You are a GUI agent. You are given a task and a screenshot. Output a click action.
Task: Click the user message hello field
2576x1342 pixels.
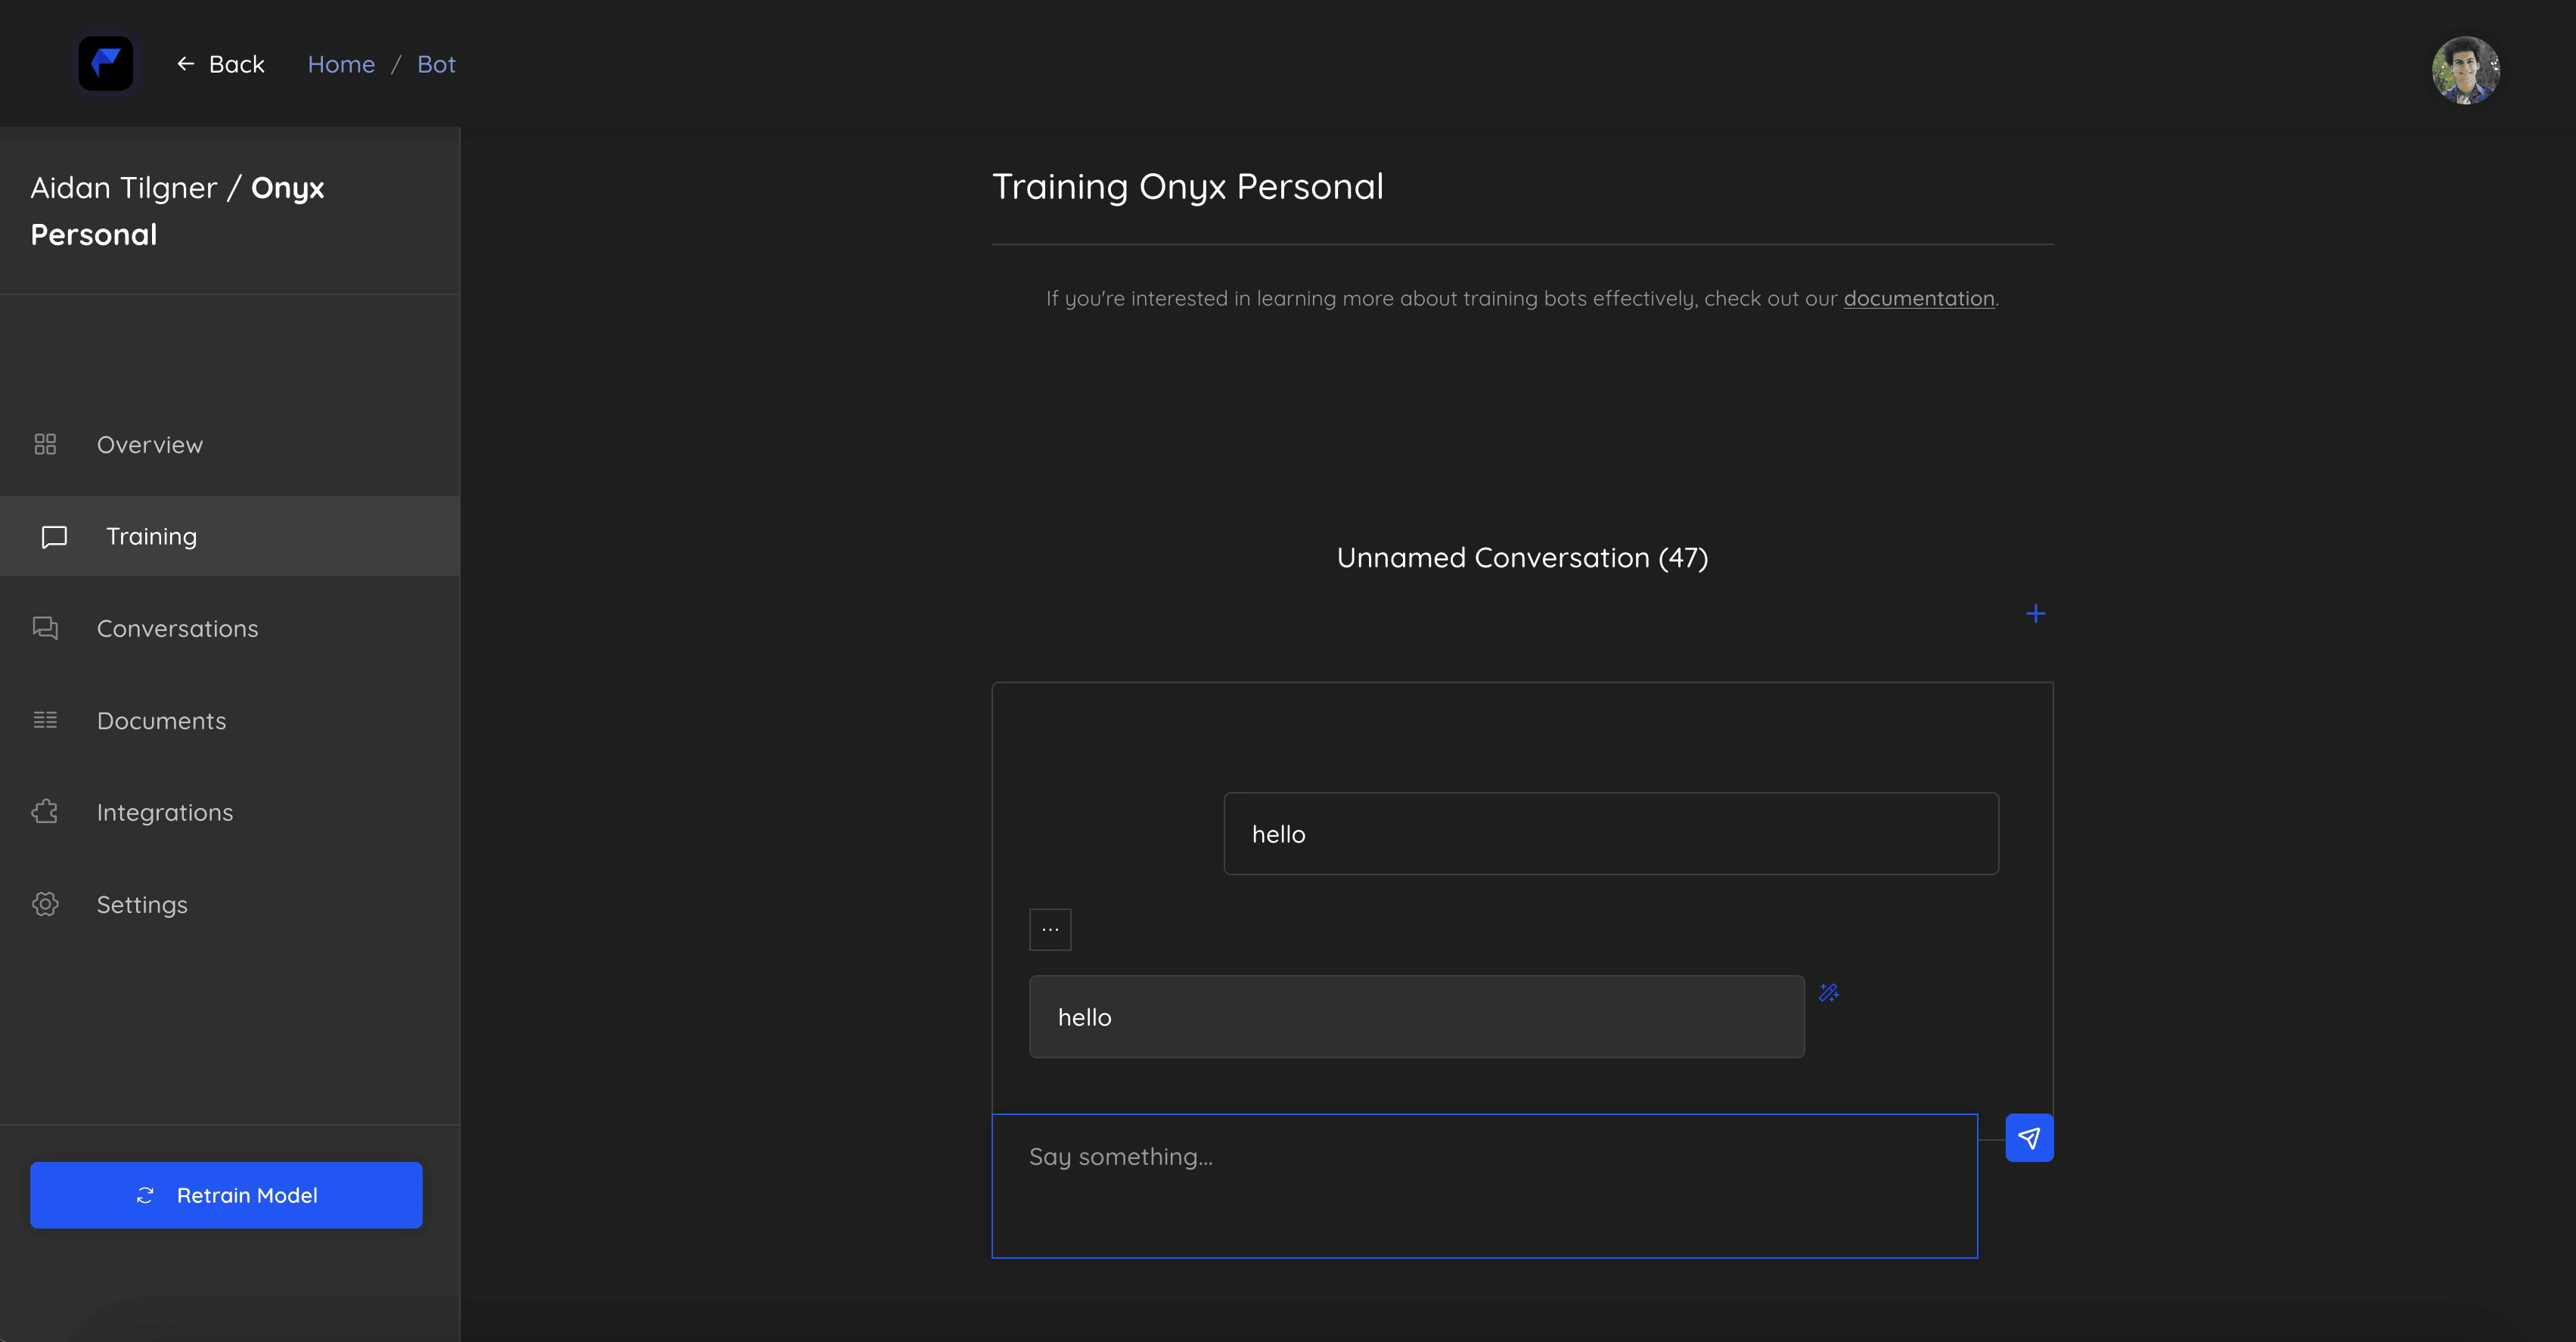(1610, 834)
